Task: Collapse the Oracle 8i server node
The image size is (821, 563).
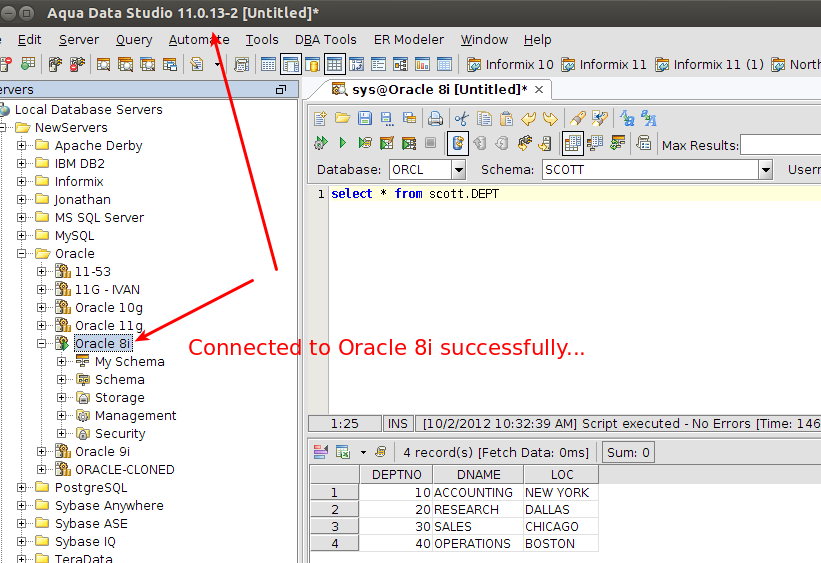Action: (x=41, y=344)
